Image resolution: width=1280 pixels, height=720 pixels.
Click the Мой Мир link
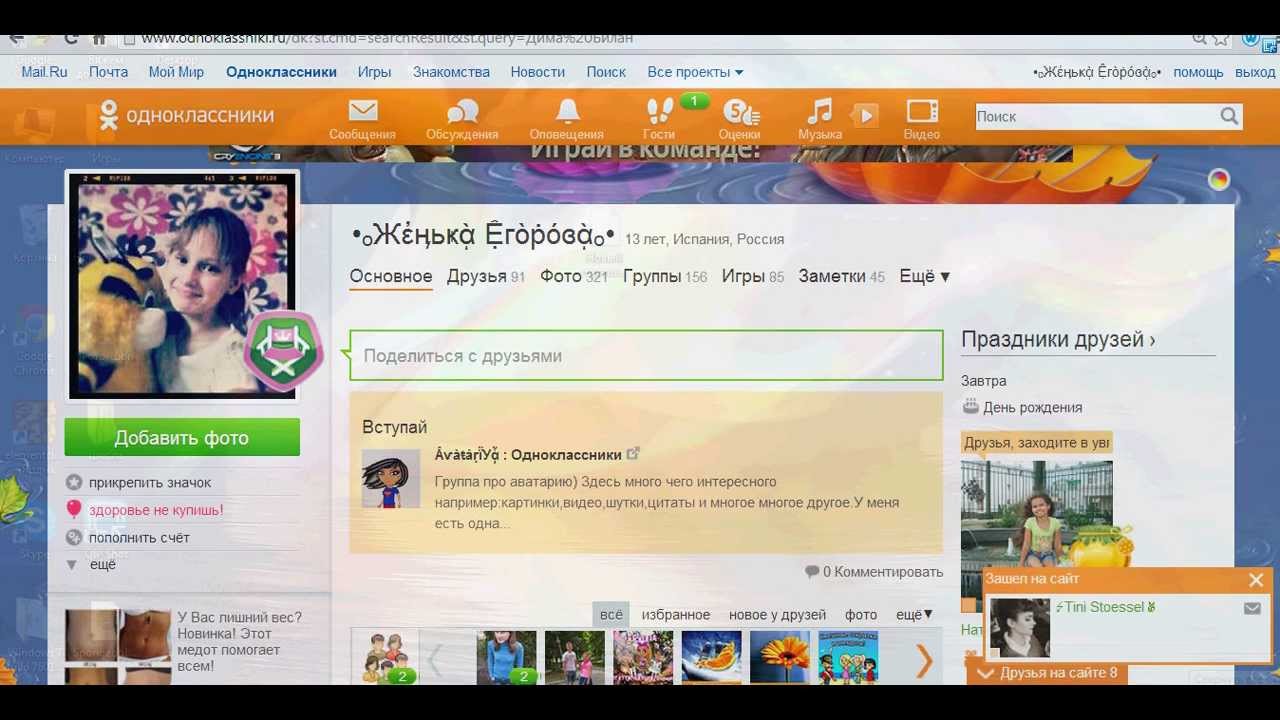pyautogui.click(x=176, y=72)
